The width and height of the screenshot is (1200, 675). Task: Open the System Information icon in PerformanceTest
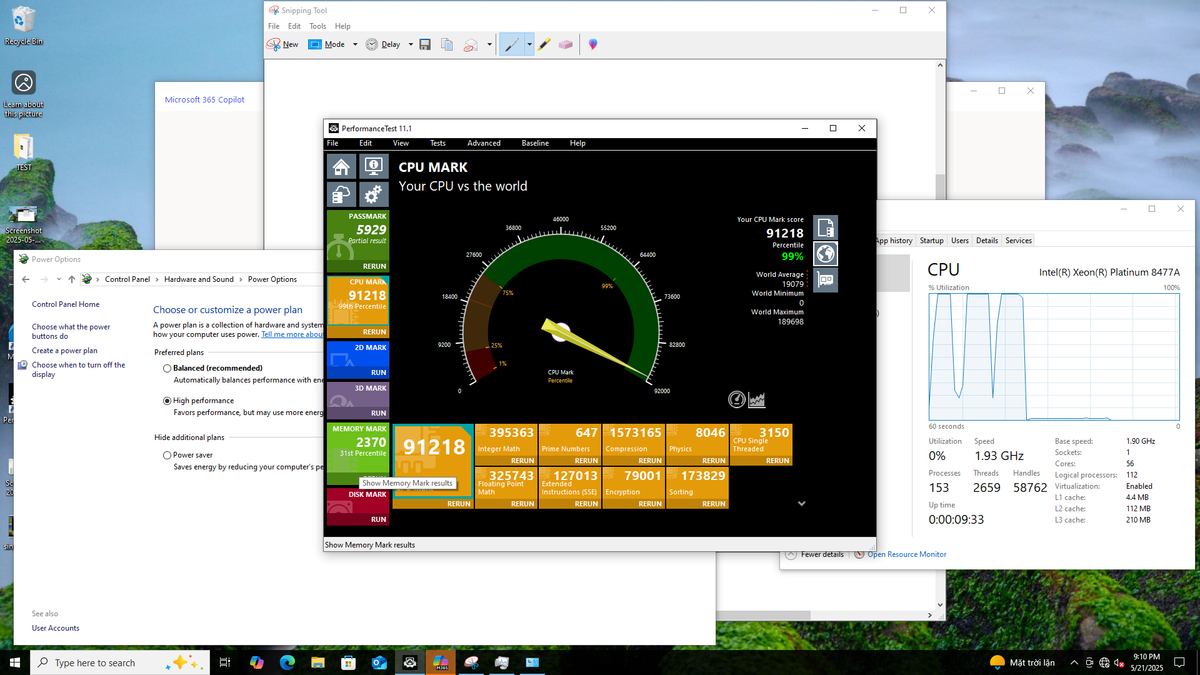(373, 166)
